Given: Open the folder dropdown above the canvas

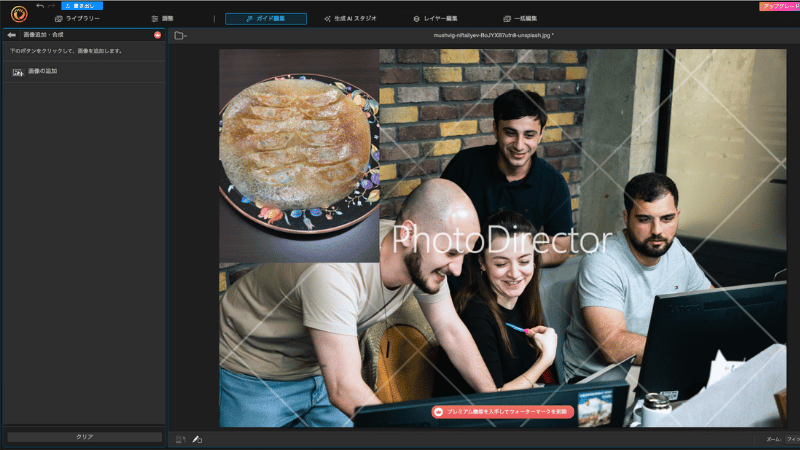Looking at the screenshot, I should [180, 35].
